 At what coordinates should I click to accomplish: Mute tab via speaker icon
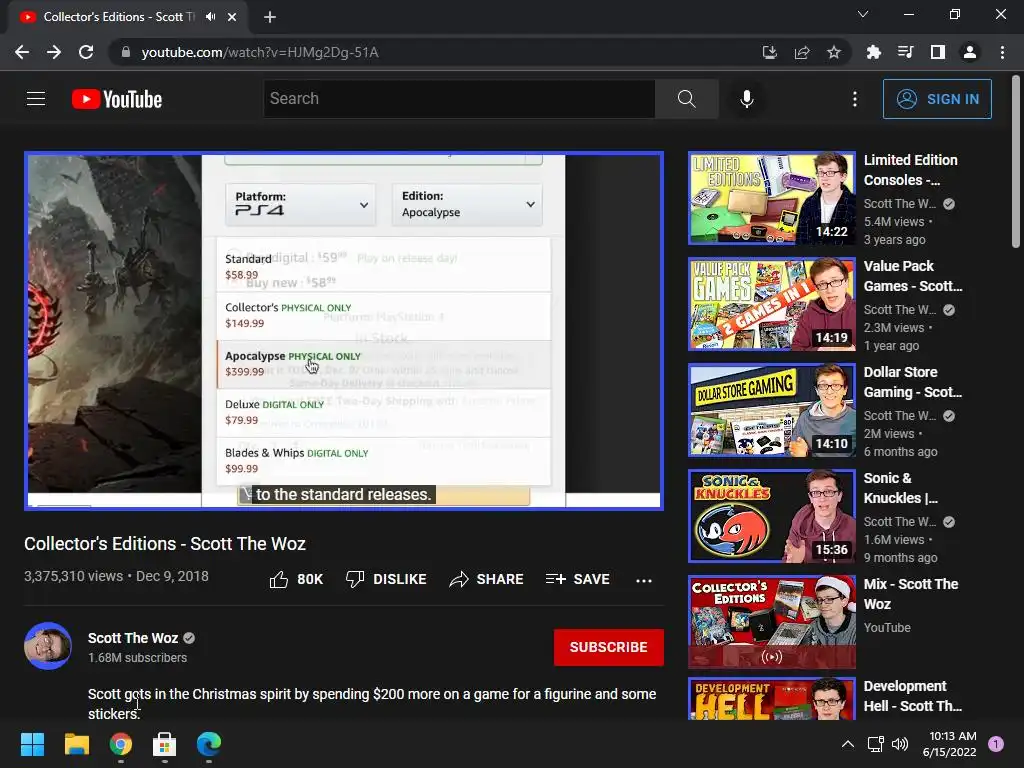coord(210,17)
